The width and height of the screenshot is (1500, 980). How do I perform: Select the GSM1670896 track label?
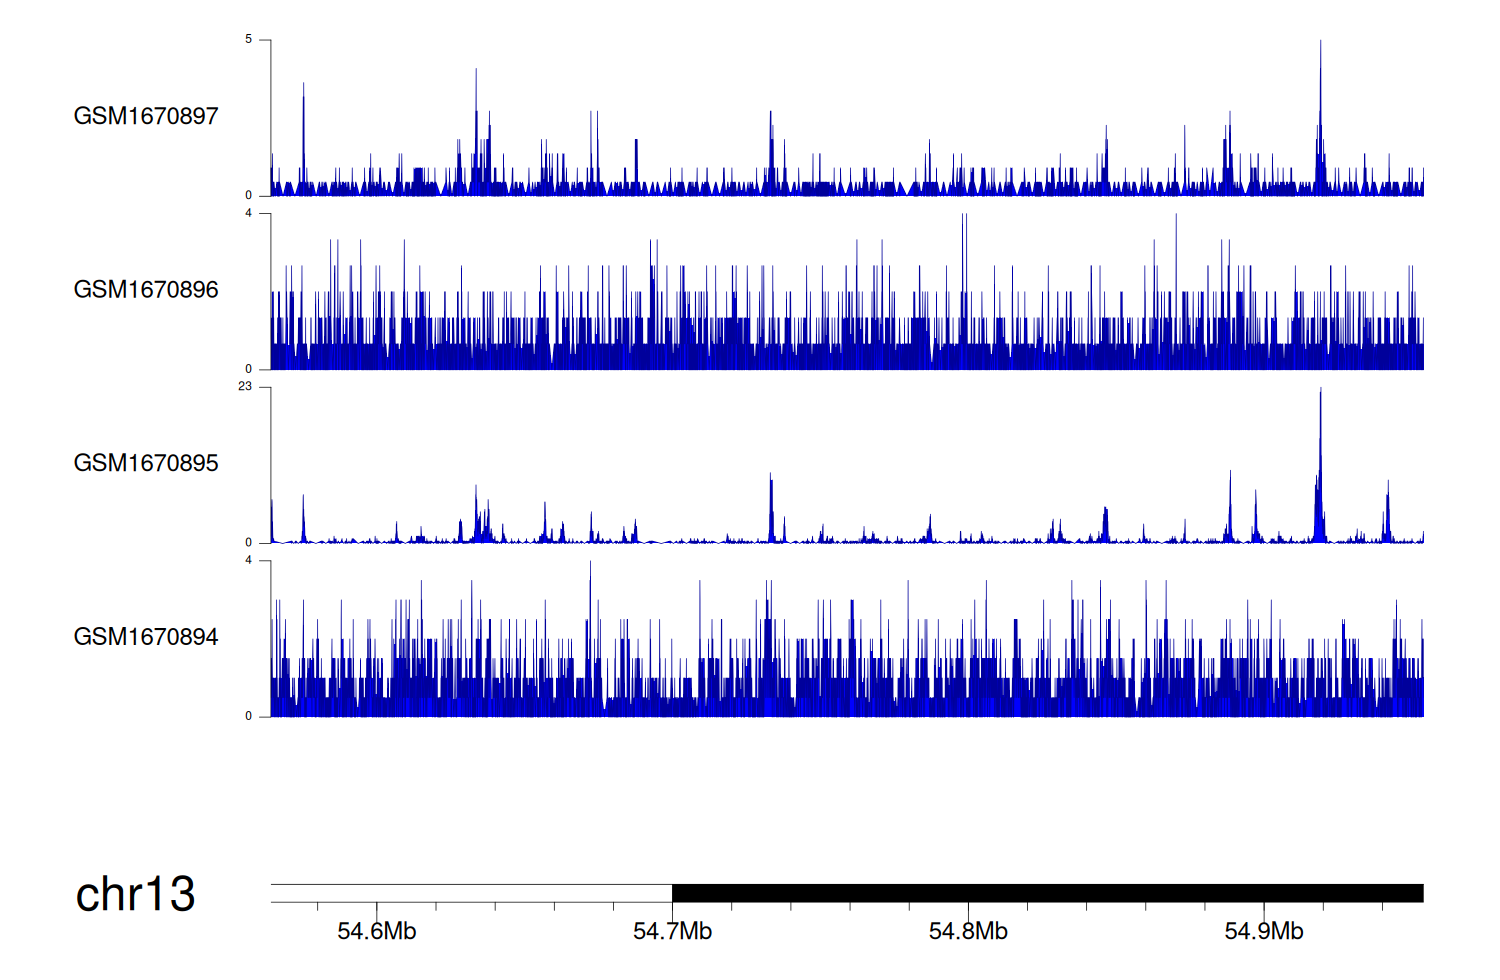tap(145, 290)
